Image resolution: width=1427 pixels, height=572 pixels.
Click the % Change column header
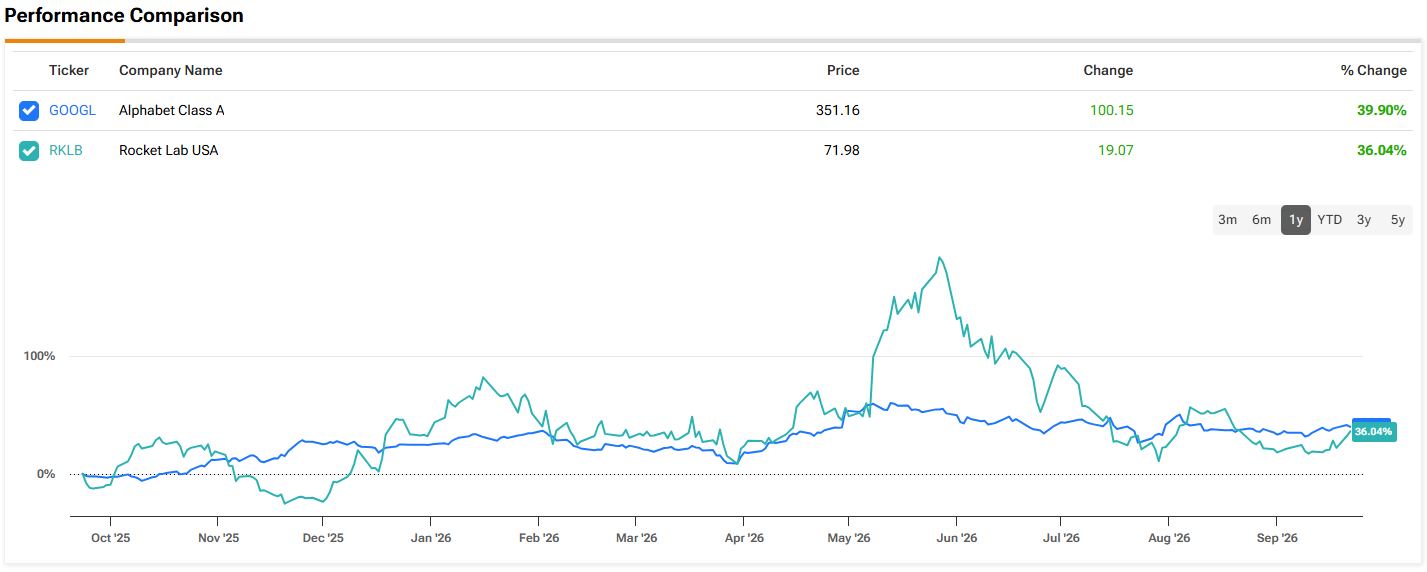[x=1374, y=71]
